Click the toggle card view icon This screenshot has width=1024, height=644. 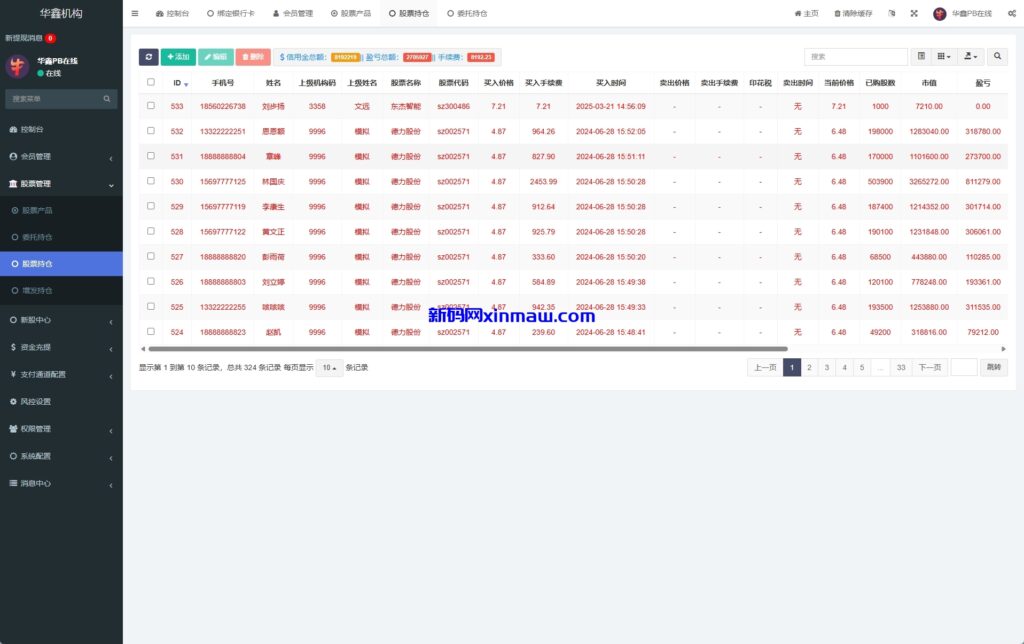[921, 57]
